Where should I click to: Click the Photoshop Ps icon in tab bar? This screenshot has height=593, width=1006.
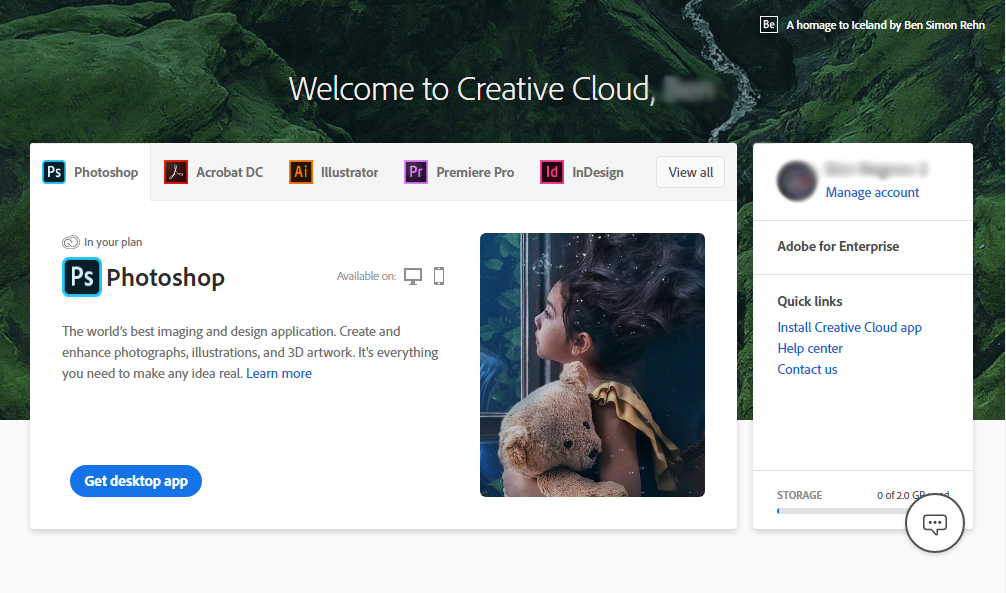coord(54,172)
